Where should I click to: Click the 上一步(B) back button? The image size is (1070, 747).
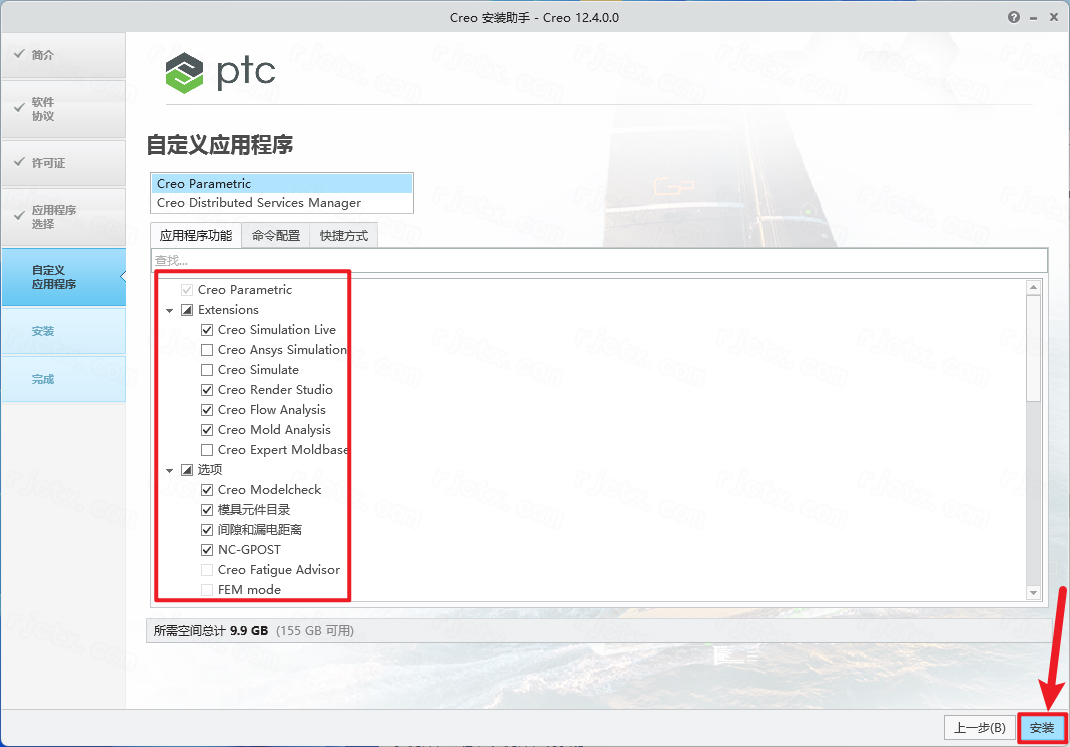coord(979,728)
